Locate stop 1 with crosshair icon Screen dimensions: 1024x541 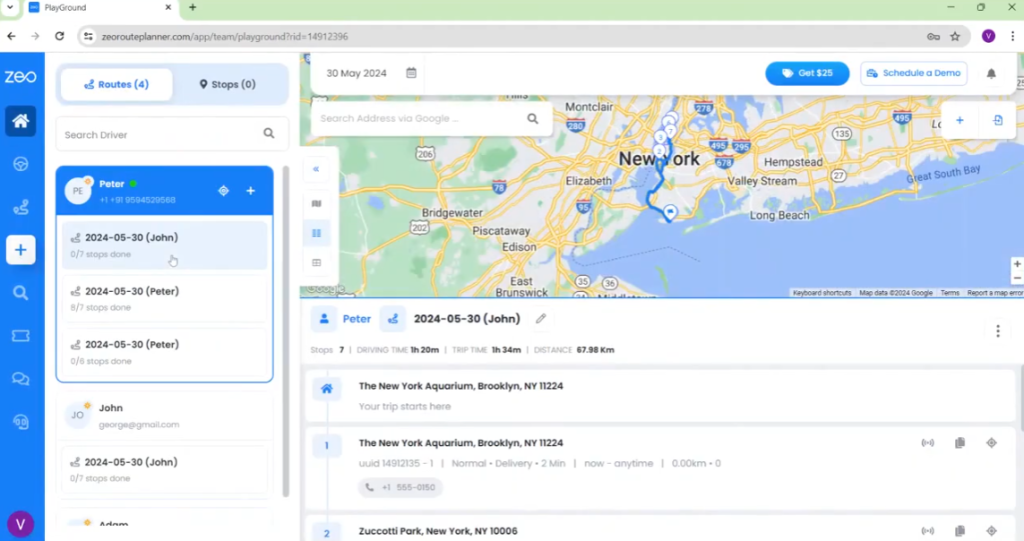(991, 443)
